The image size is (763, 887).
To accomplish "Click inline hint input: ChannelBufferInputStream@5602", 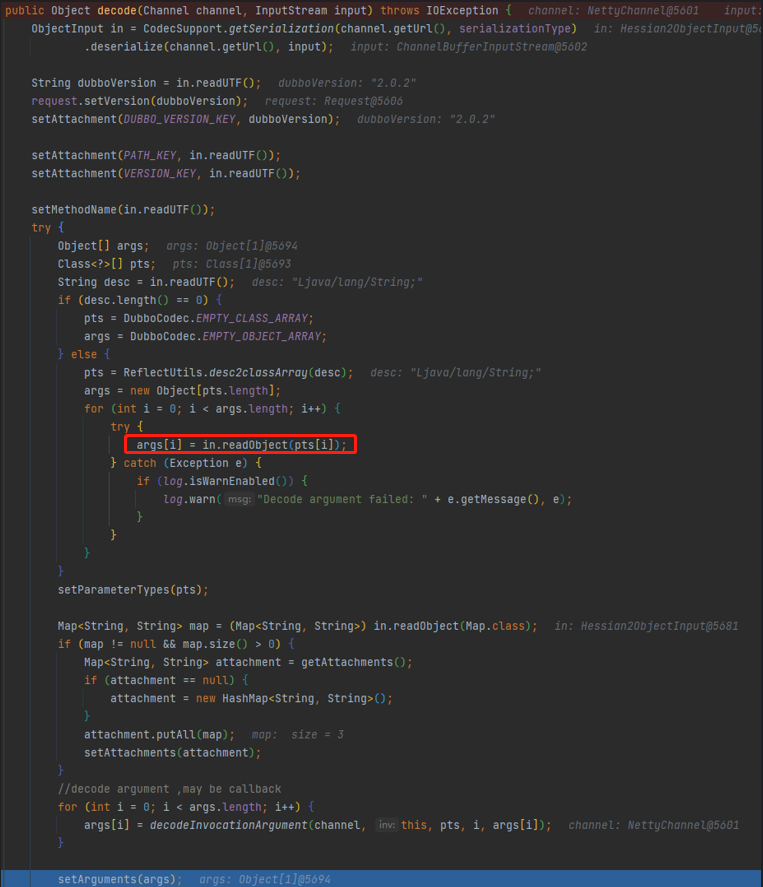I will tap(468, 46).
